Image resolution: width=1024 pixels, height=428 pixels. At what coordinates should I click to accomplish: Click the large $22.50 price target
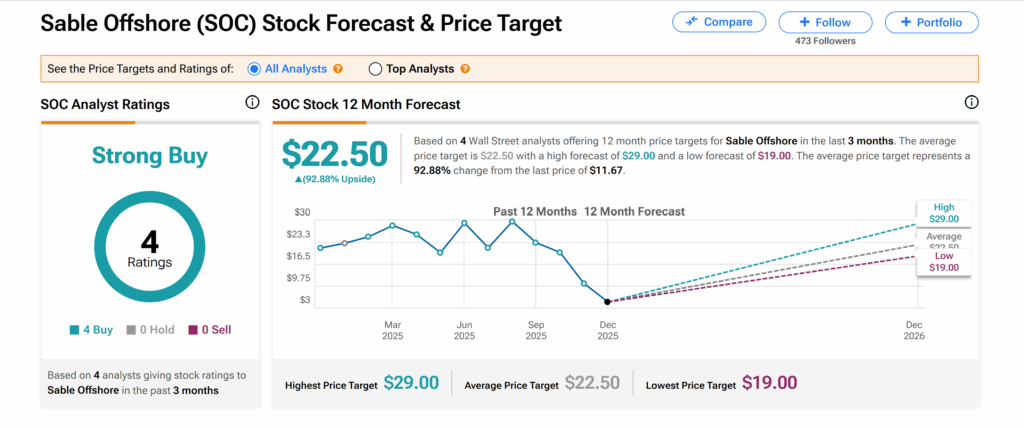pyautogui.click(x=334, y=153)
